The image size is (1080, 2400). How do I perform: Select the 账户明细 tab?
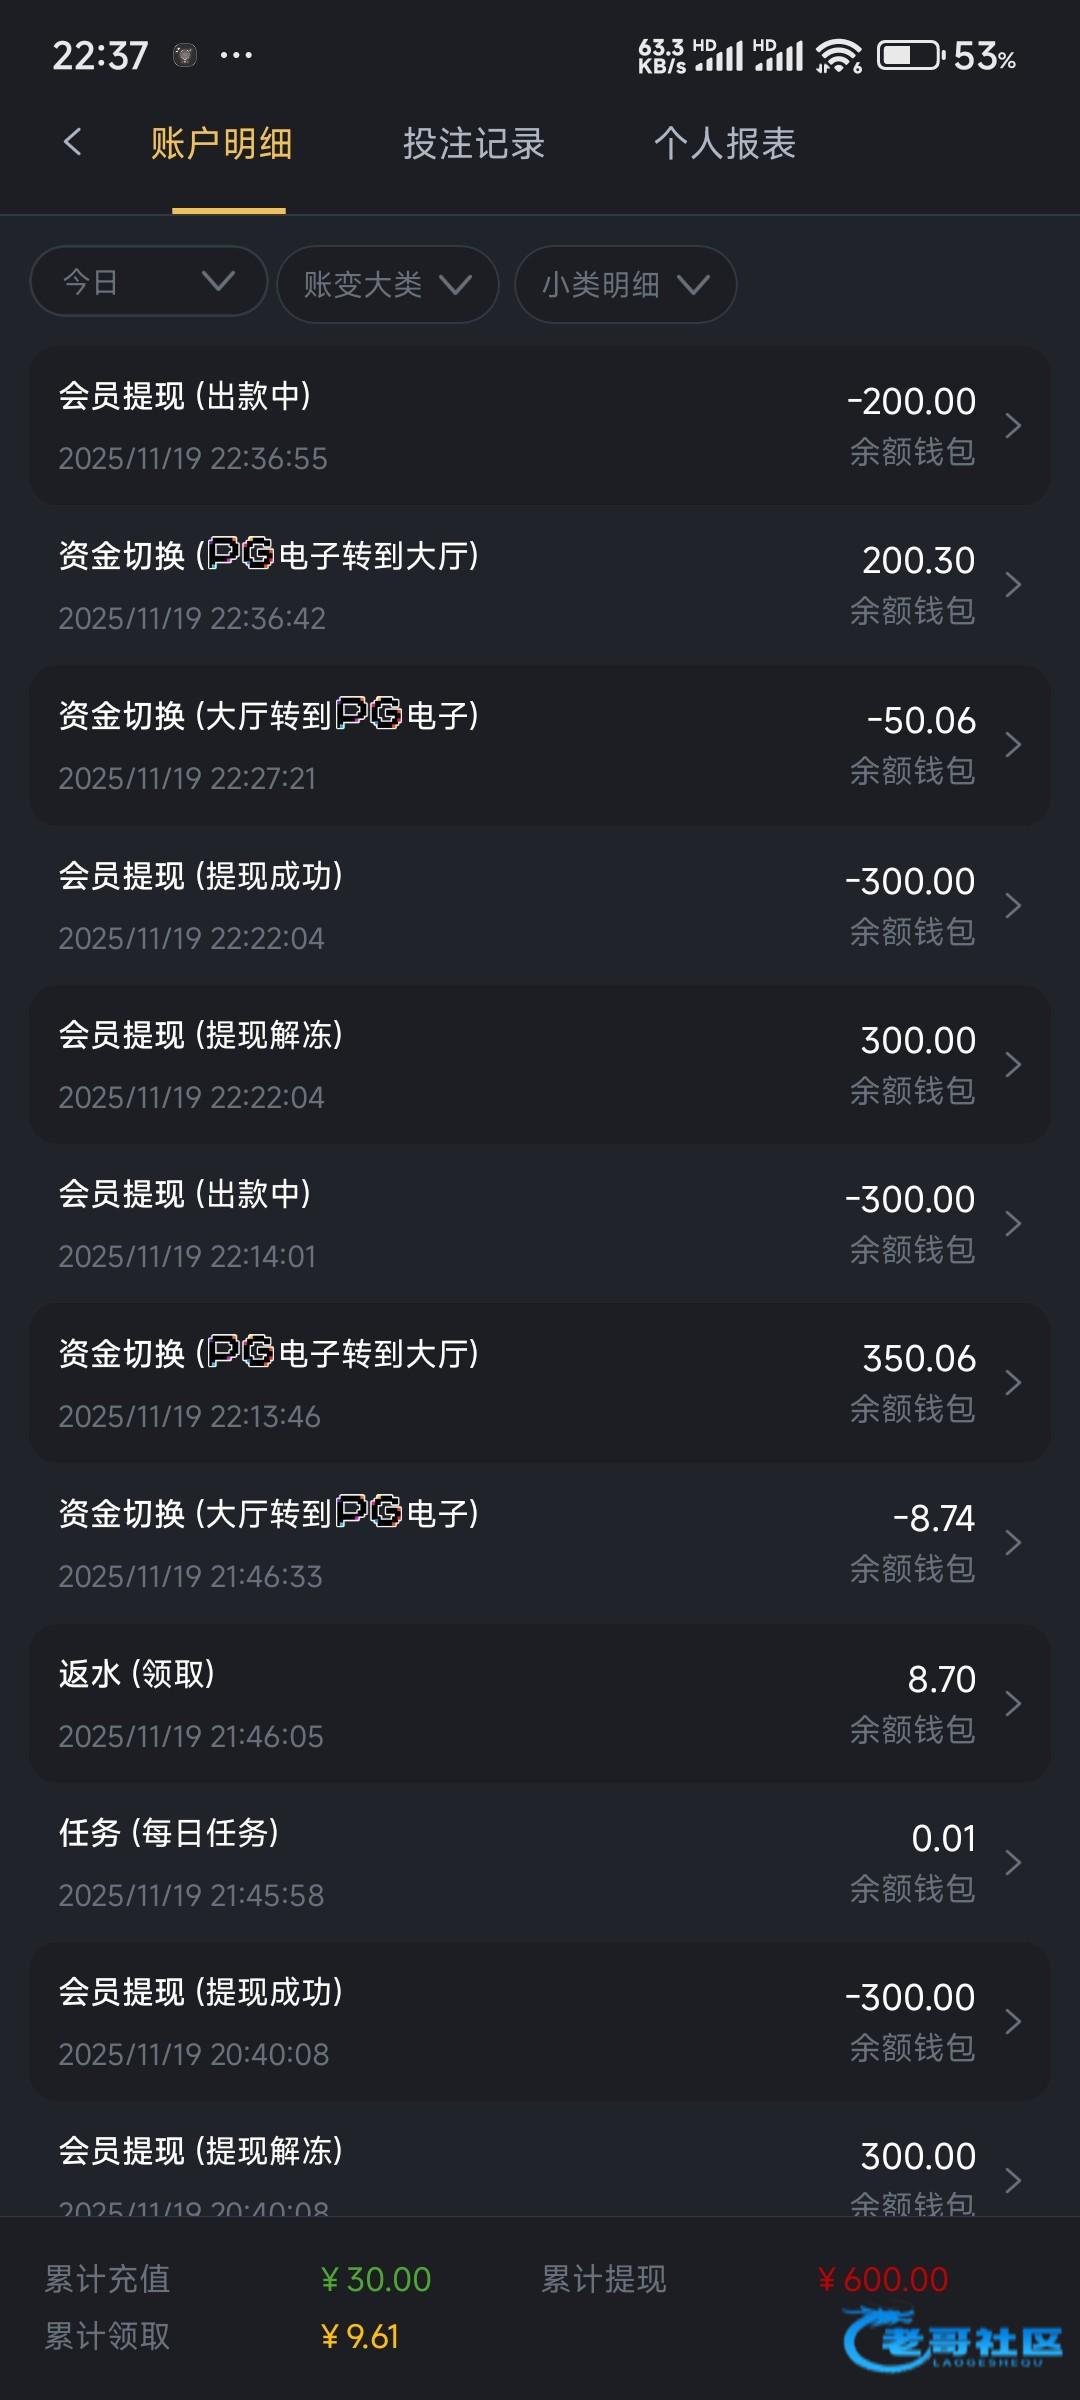point(222,144)
